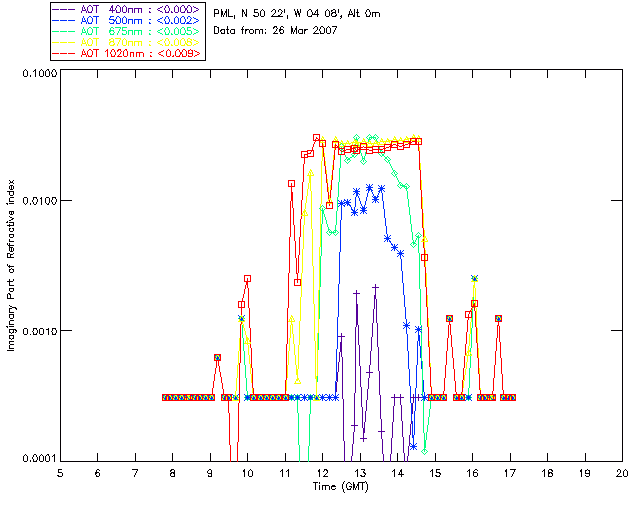Screen dimensions: 640x512
Task: Click the x-axis tick label 20
Action: tap(622, 473)
